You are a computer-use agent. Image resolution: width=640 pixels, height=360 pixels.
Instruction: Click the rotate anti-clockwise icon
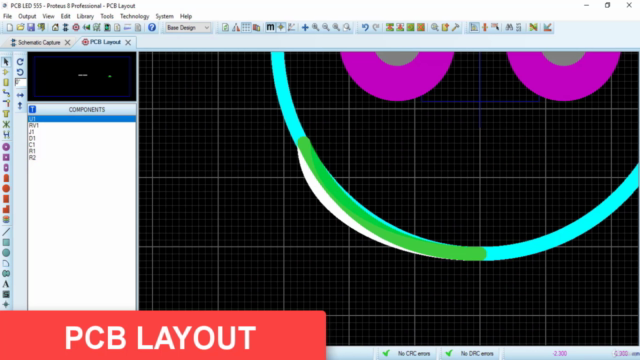[20, 72]
